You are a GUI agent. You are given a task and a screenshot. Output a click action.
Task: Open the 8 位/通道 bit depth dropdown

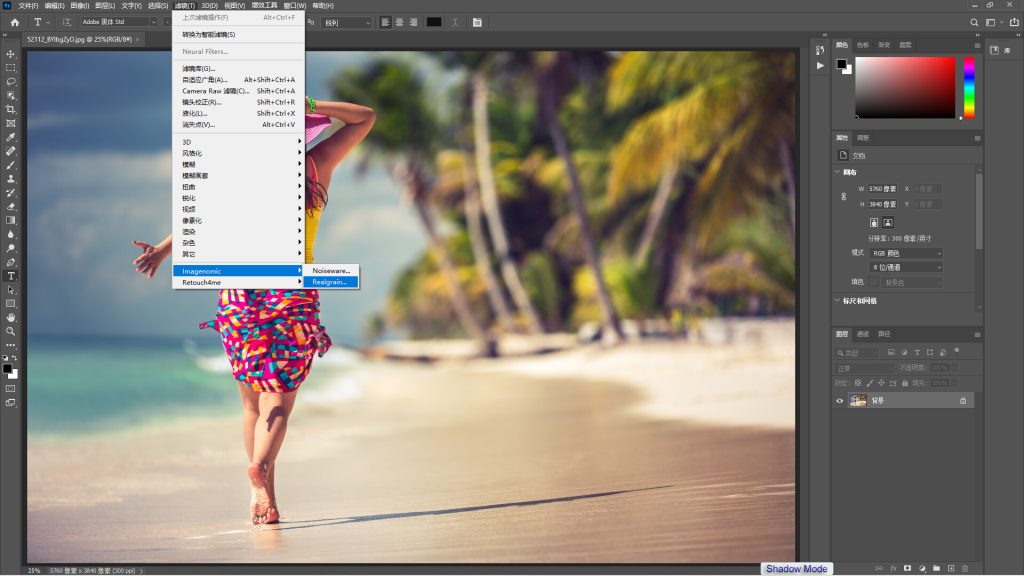[x=907, y=267]
